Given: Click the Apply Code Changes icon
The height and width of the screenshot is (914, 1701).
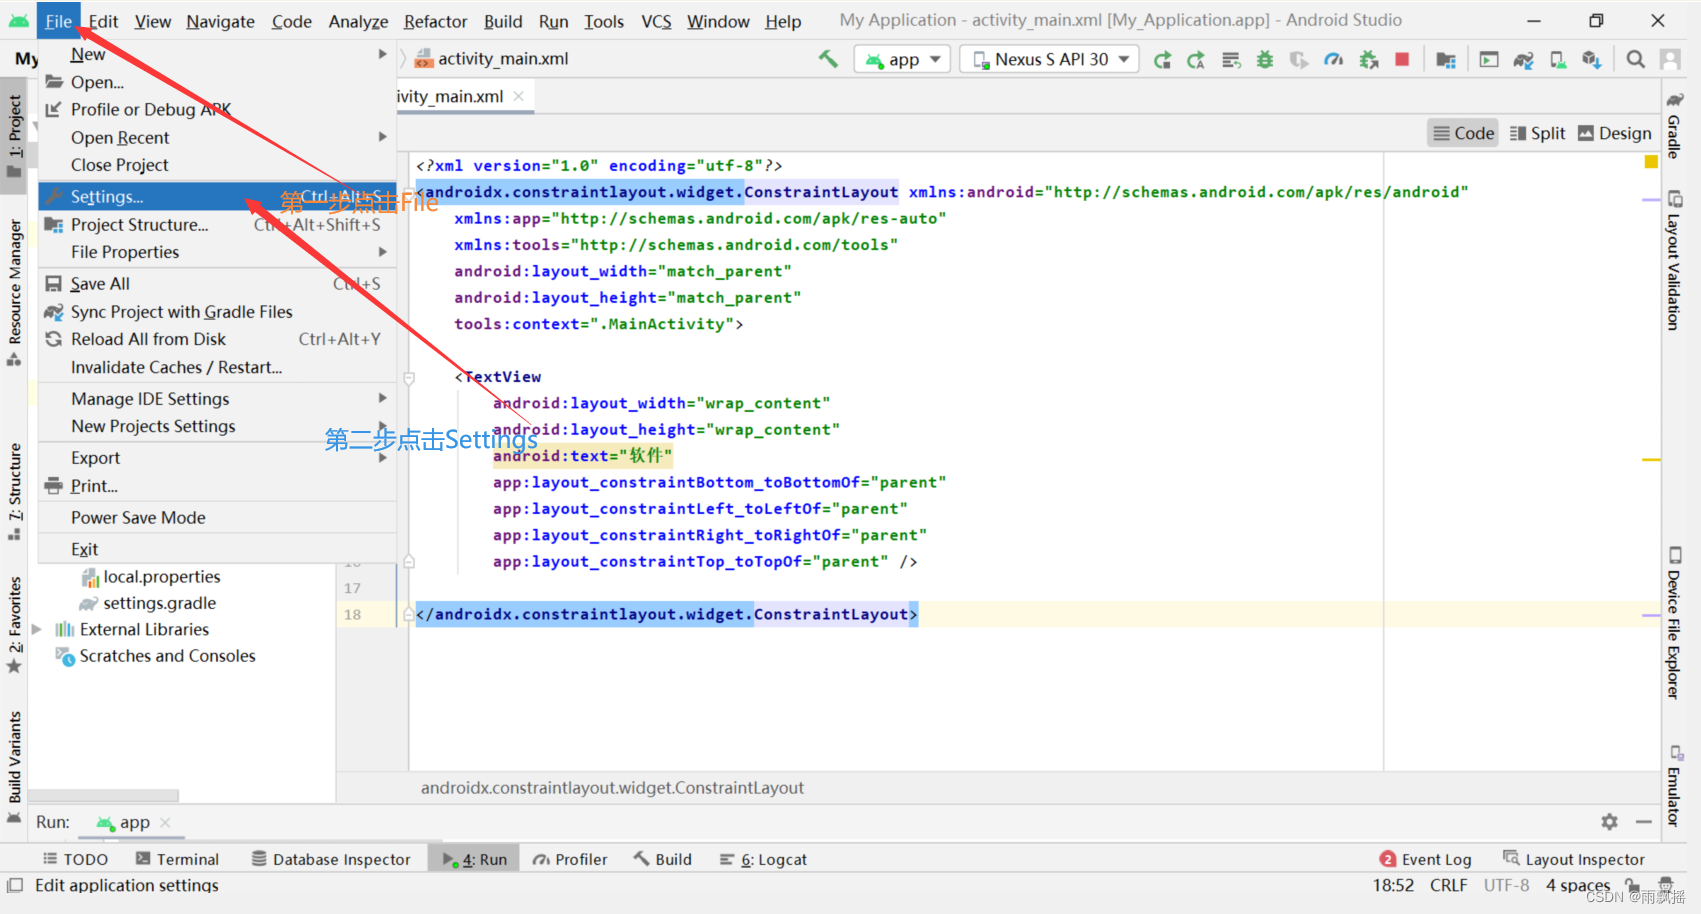Looking at the screenshot, I should pos(1231,60).
